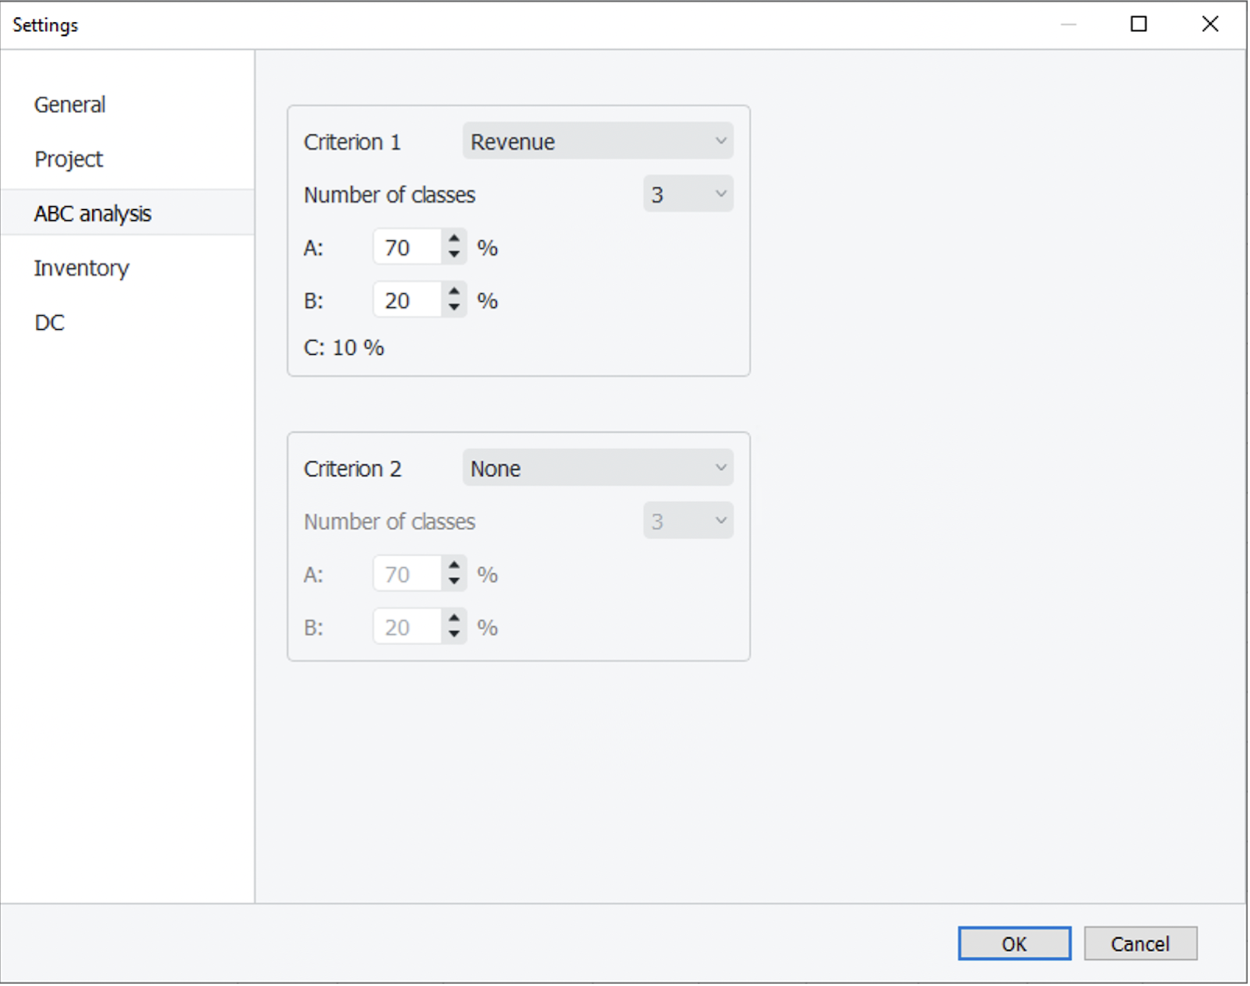Decrease Criterion 1 class B percentage
1250x986 pixels.
point(455,309)
